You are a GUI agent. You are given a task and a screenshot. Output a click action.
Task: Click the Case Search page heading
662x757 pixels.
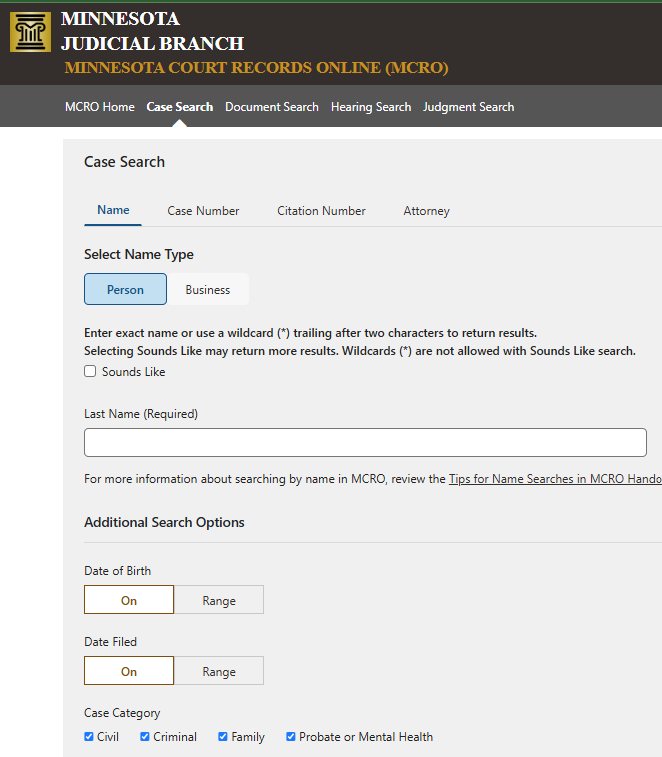pos(125,162)
